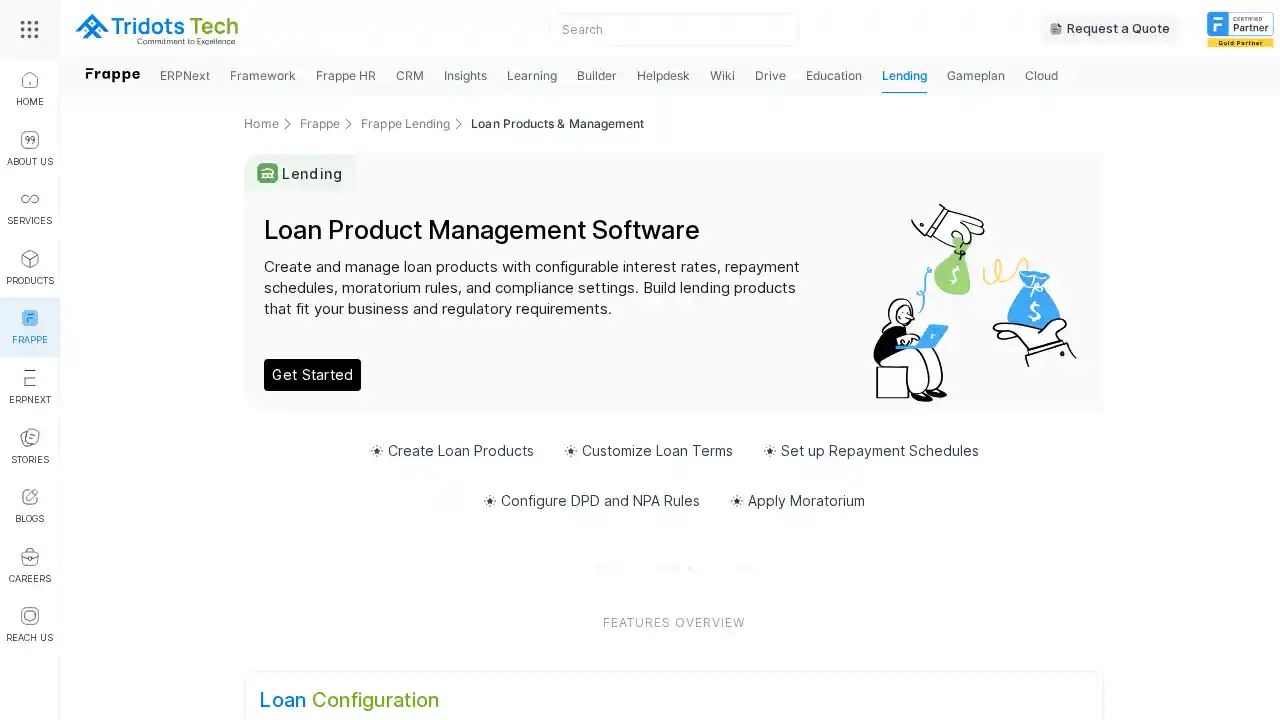
Task: Open the Insights nav tab
Action: pos(465,75)
